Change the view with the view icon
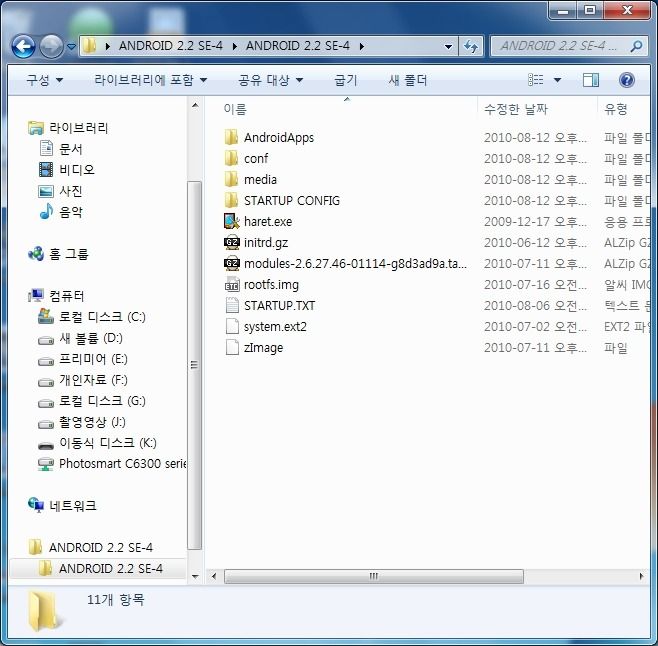This screenshot has width=658, height=646. tap(535, 79)
